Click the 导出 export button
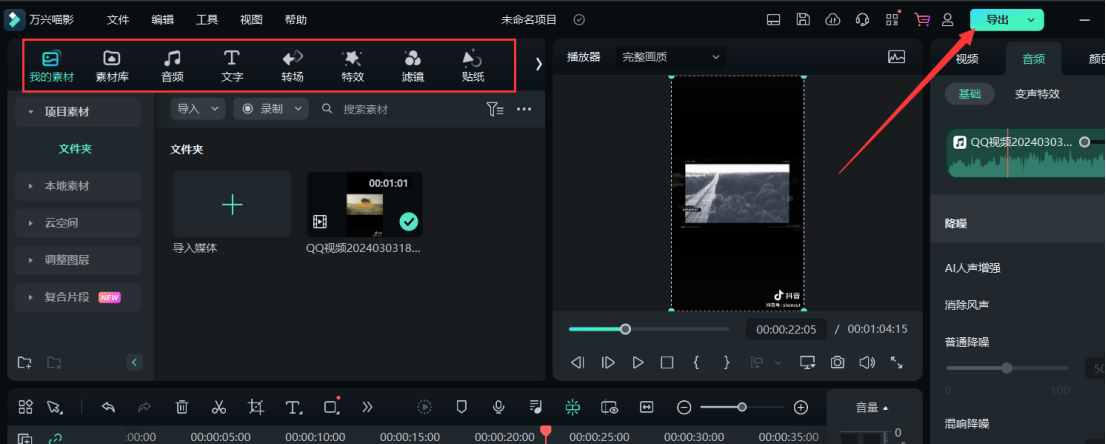Viewport: 1106px width, 444px height. 997,20
